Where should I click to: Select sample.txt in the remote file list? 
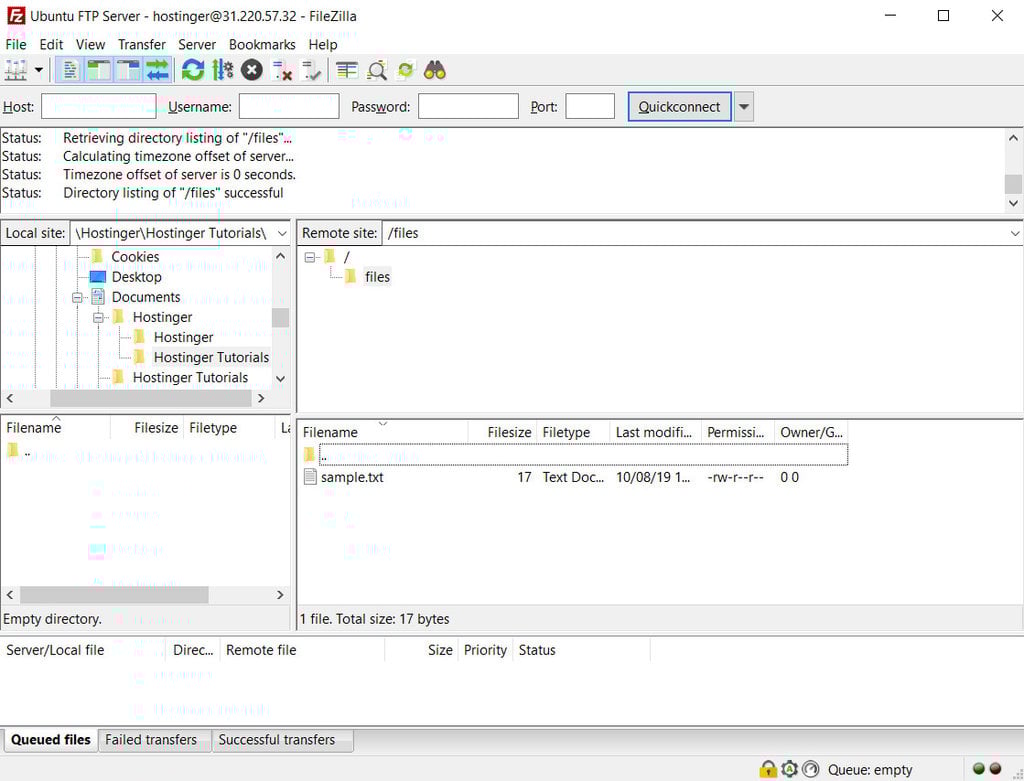click(x=351, y=477)
